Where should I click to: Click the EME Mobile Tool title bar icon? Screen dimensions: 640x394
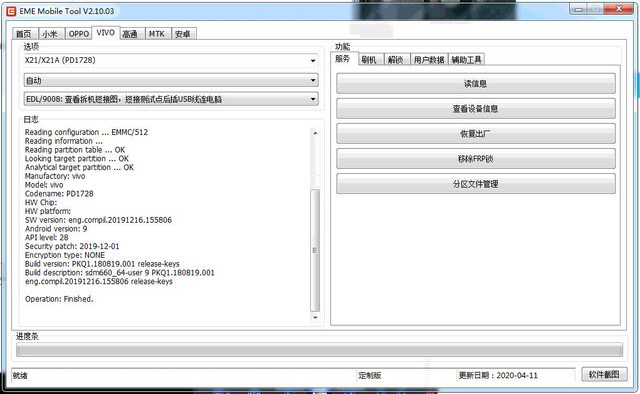pos(11,11)
